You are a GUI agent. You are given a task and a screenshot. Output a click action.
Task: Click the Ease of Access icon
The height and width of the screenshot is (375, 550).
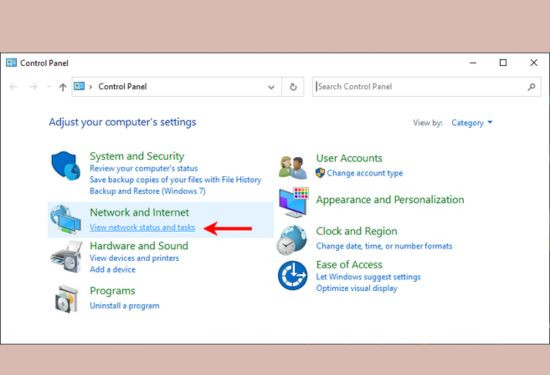pyautogui.click(x=293, y=275)
